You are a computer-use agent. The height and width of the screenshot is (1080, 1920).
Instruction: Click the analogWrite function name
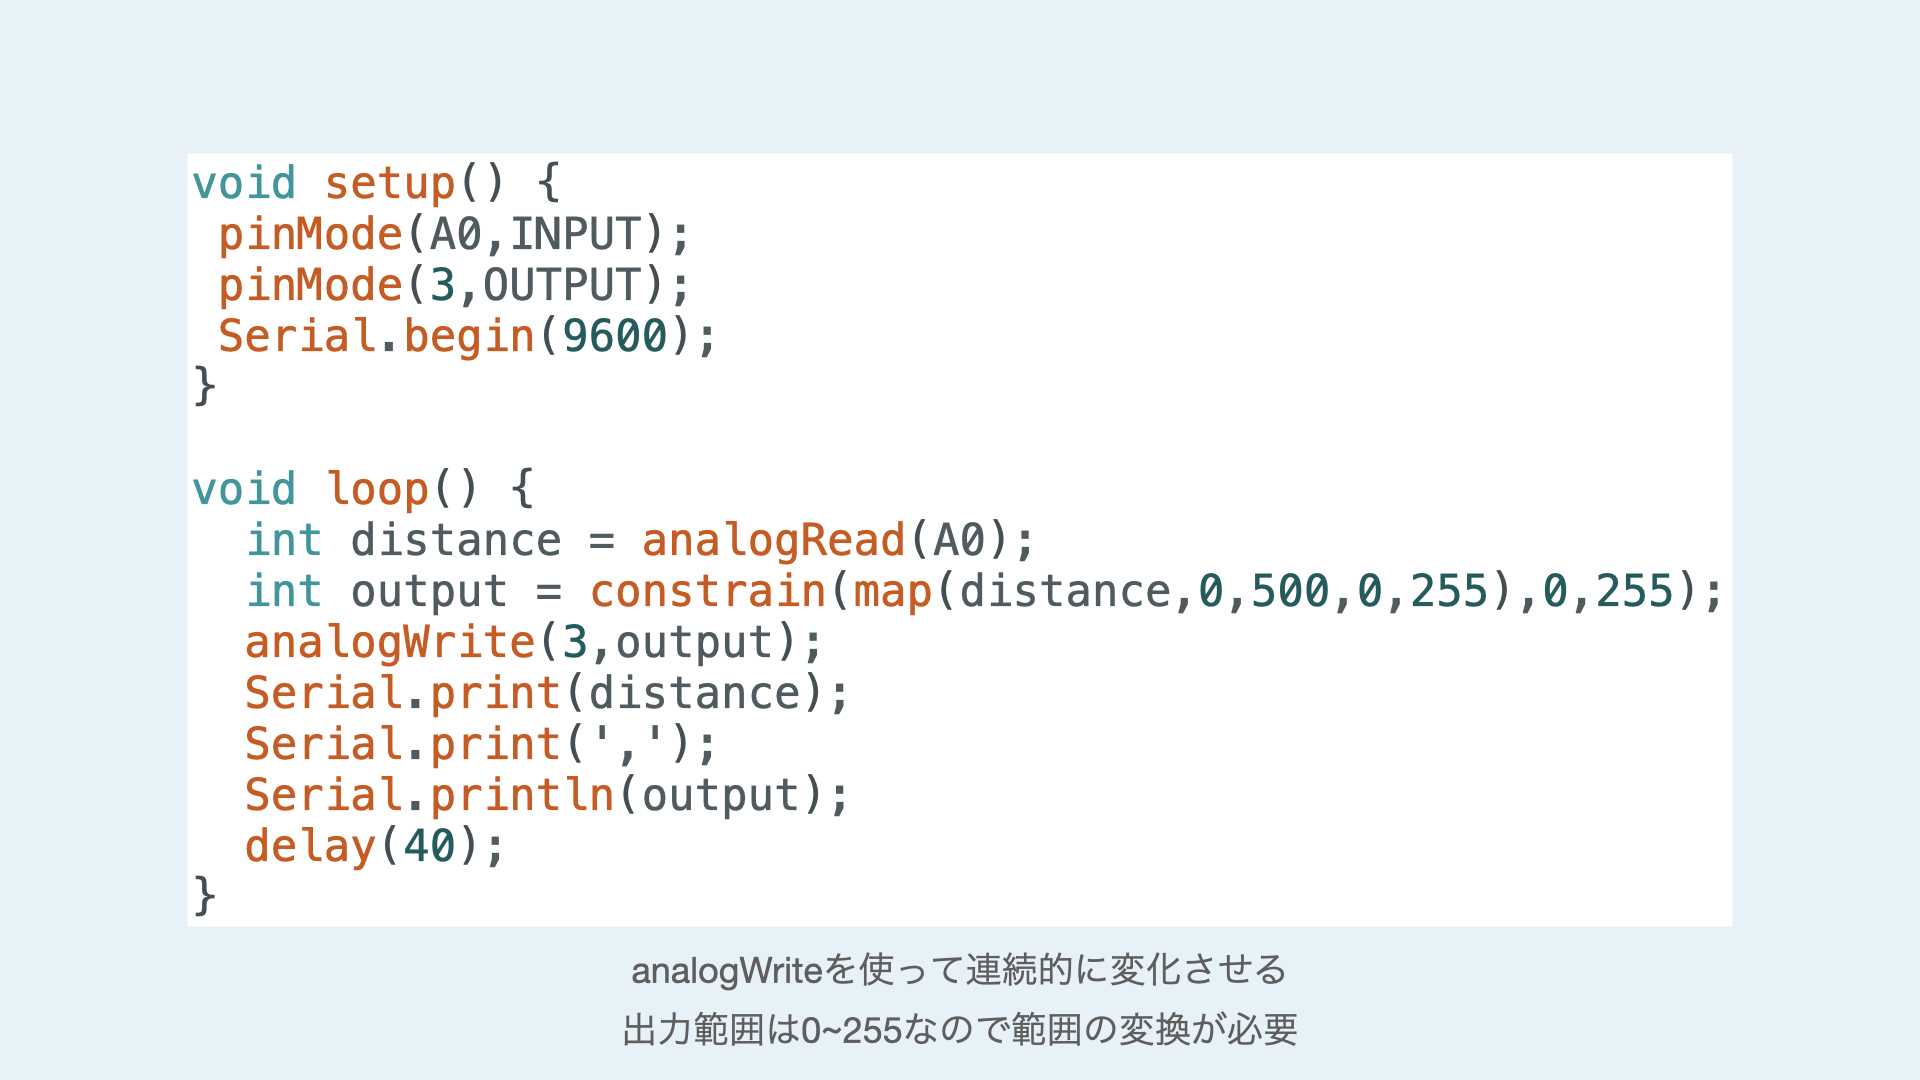click(390, 643)
